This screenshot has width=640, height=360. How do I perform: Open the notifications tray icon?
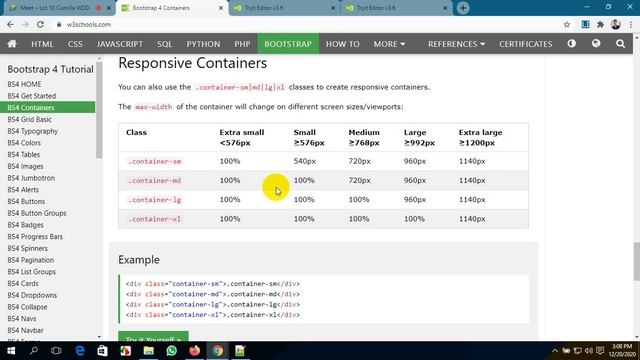click(x=600, y=351)
